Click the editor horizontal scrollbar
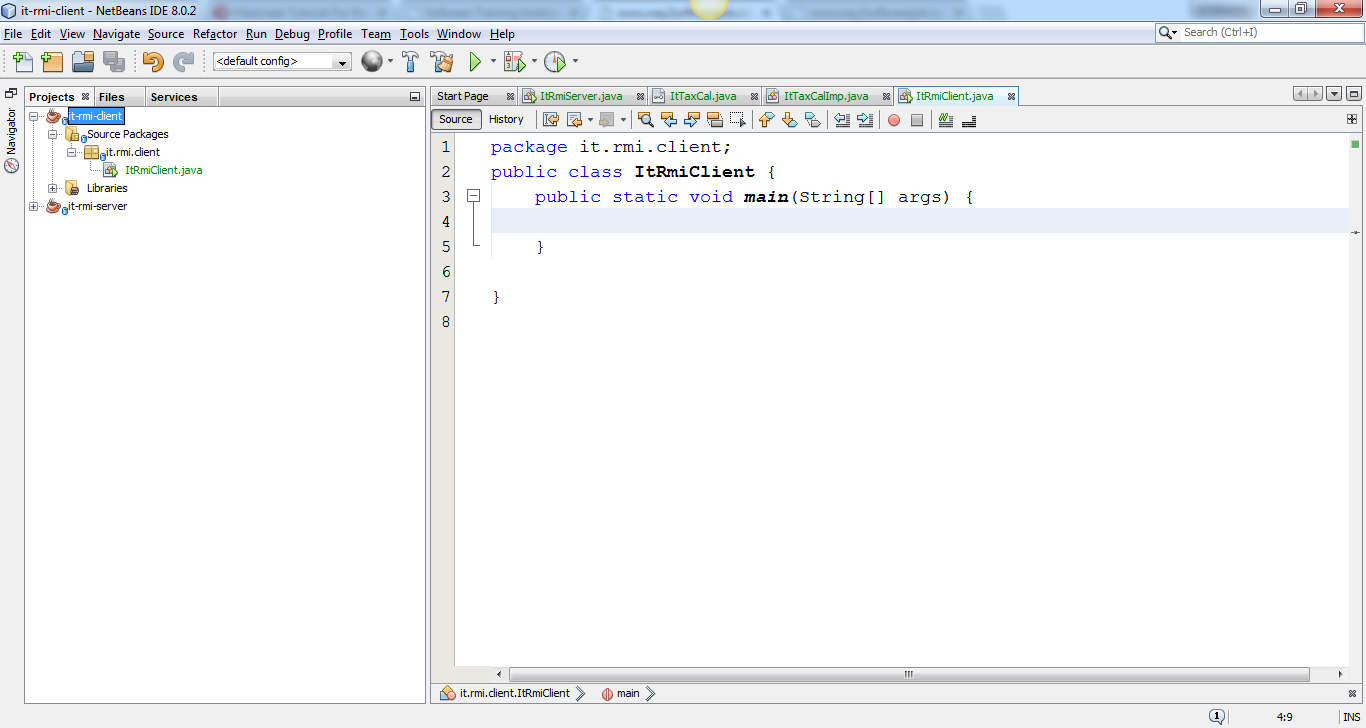This screenshot has height=728, width=1366. (x=909, y=674)
